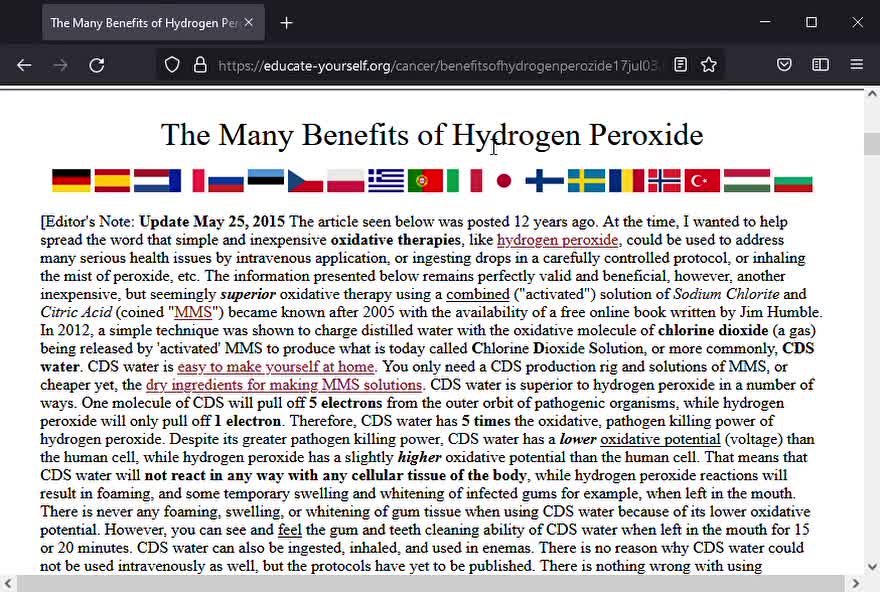
Task: Open a new tab with the plus button
Action: (x=286, y=23)
